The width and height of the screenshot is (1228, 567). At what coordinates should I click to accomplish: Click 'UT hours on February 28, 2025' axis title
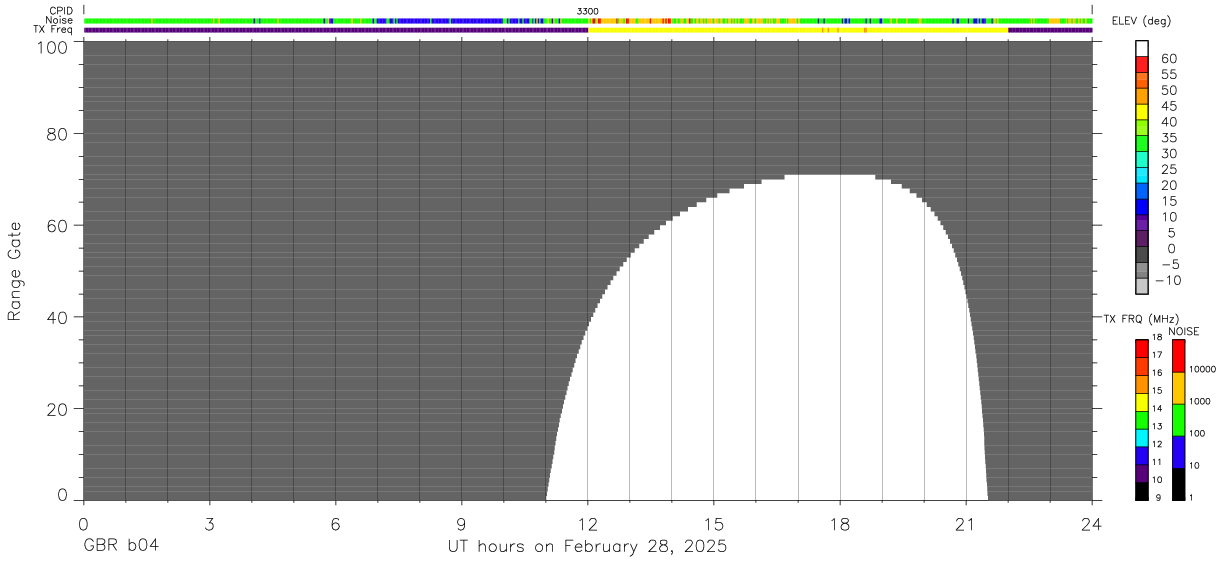(x=588, y=548)
